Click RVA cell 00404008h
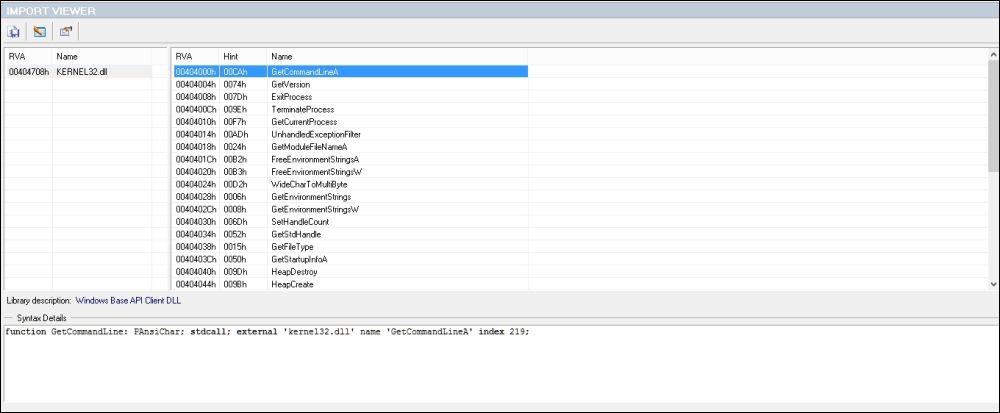Image resolution: width=1000 pixels, height=413 pixels. coord(196,97)
